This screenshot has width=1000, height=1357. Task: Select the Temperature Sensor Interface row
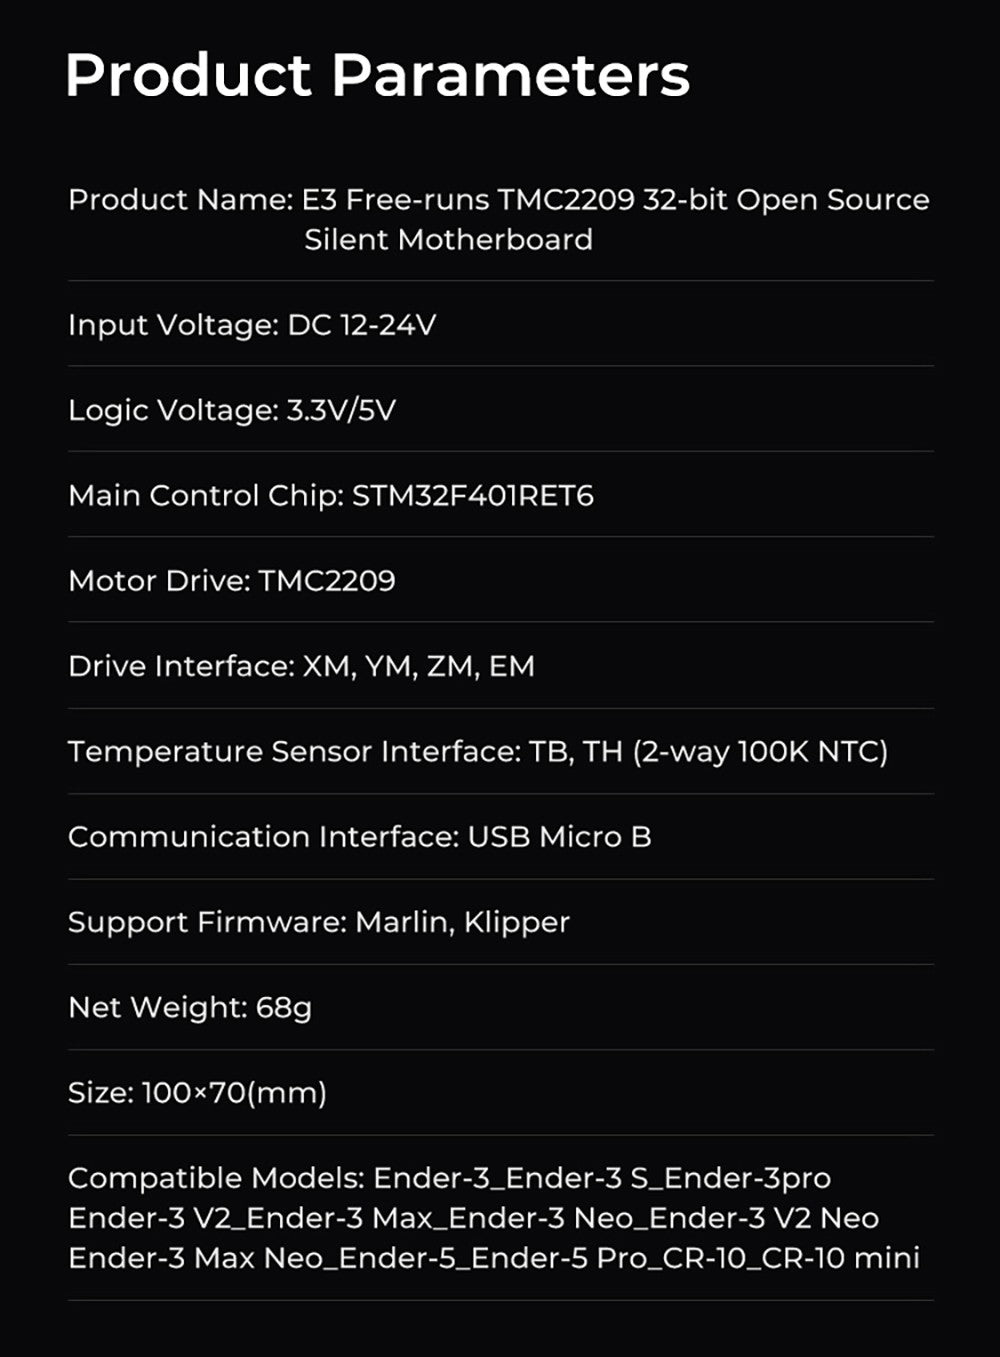478,751
